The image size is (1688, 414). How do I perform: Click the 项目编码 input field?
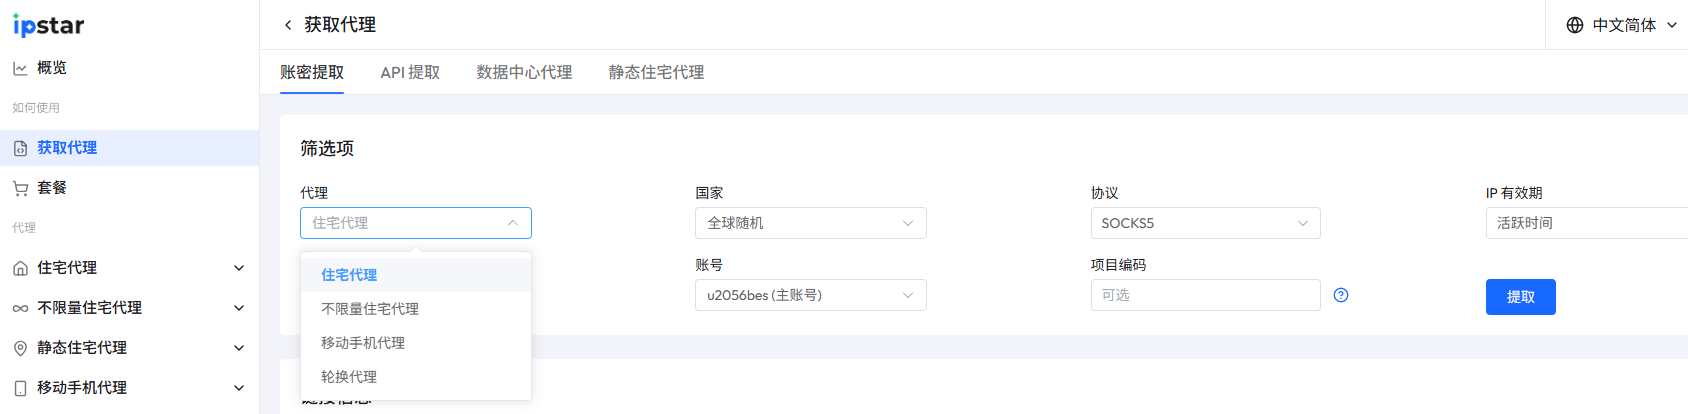point(1205,295)
